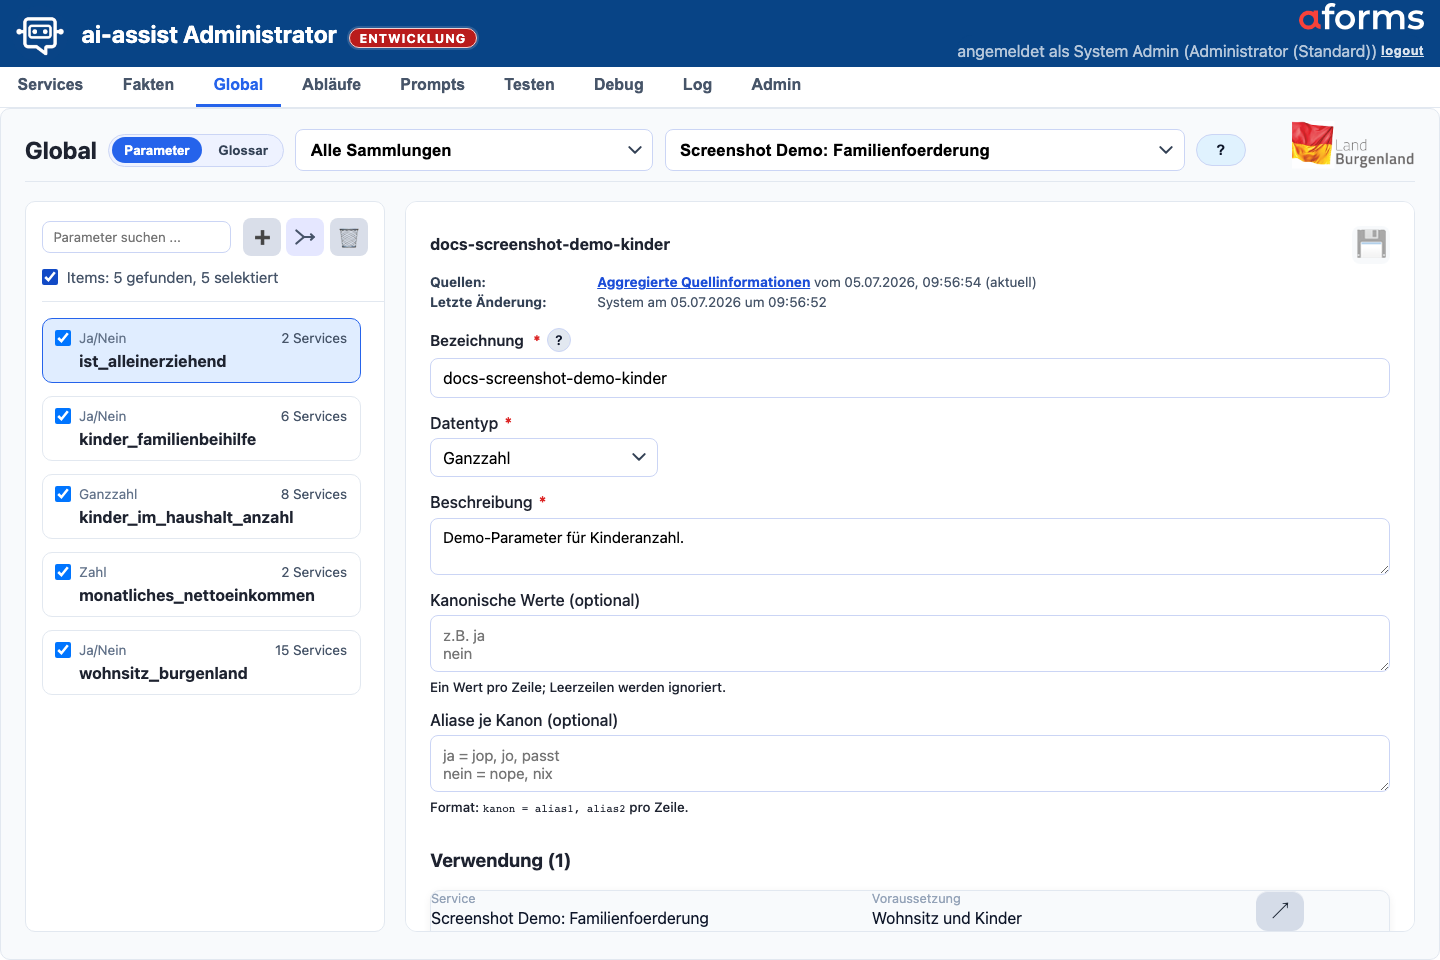Click the '8 Services' count label

click(314, 494)
